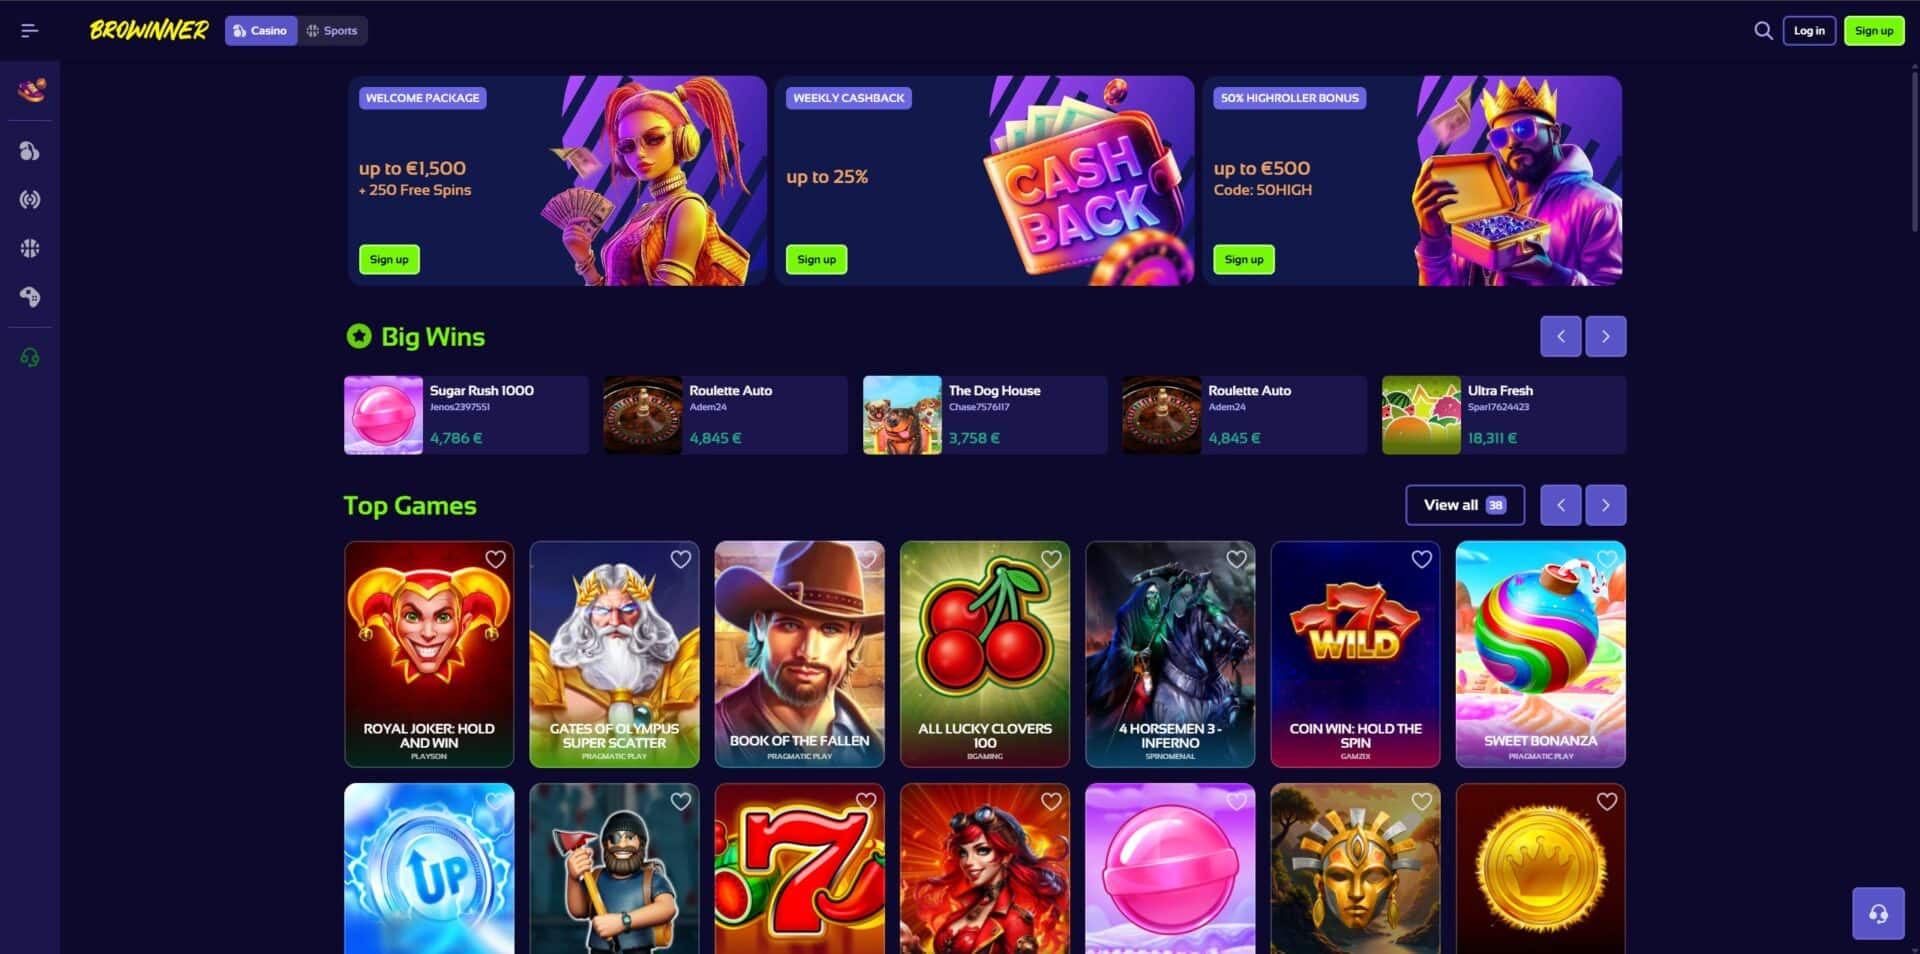Favorite Royal Joker: Hold and Win
Viewport: 1920px width, 954px height.
click(x=495, y=560)
